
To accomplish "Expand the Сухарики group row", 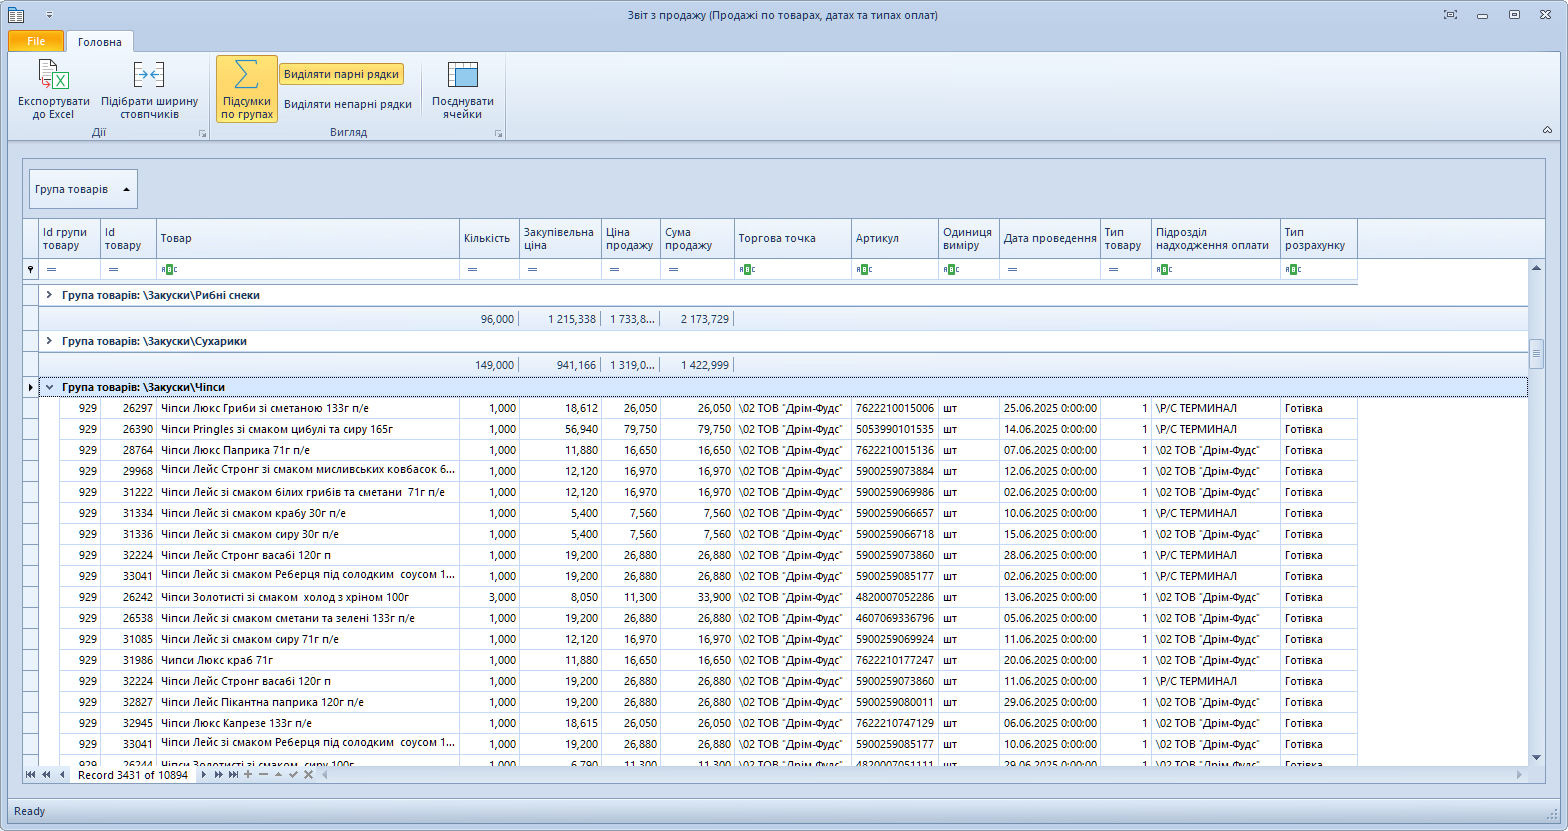I will point(49,341).
